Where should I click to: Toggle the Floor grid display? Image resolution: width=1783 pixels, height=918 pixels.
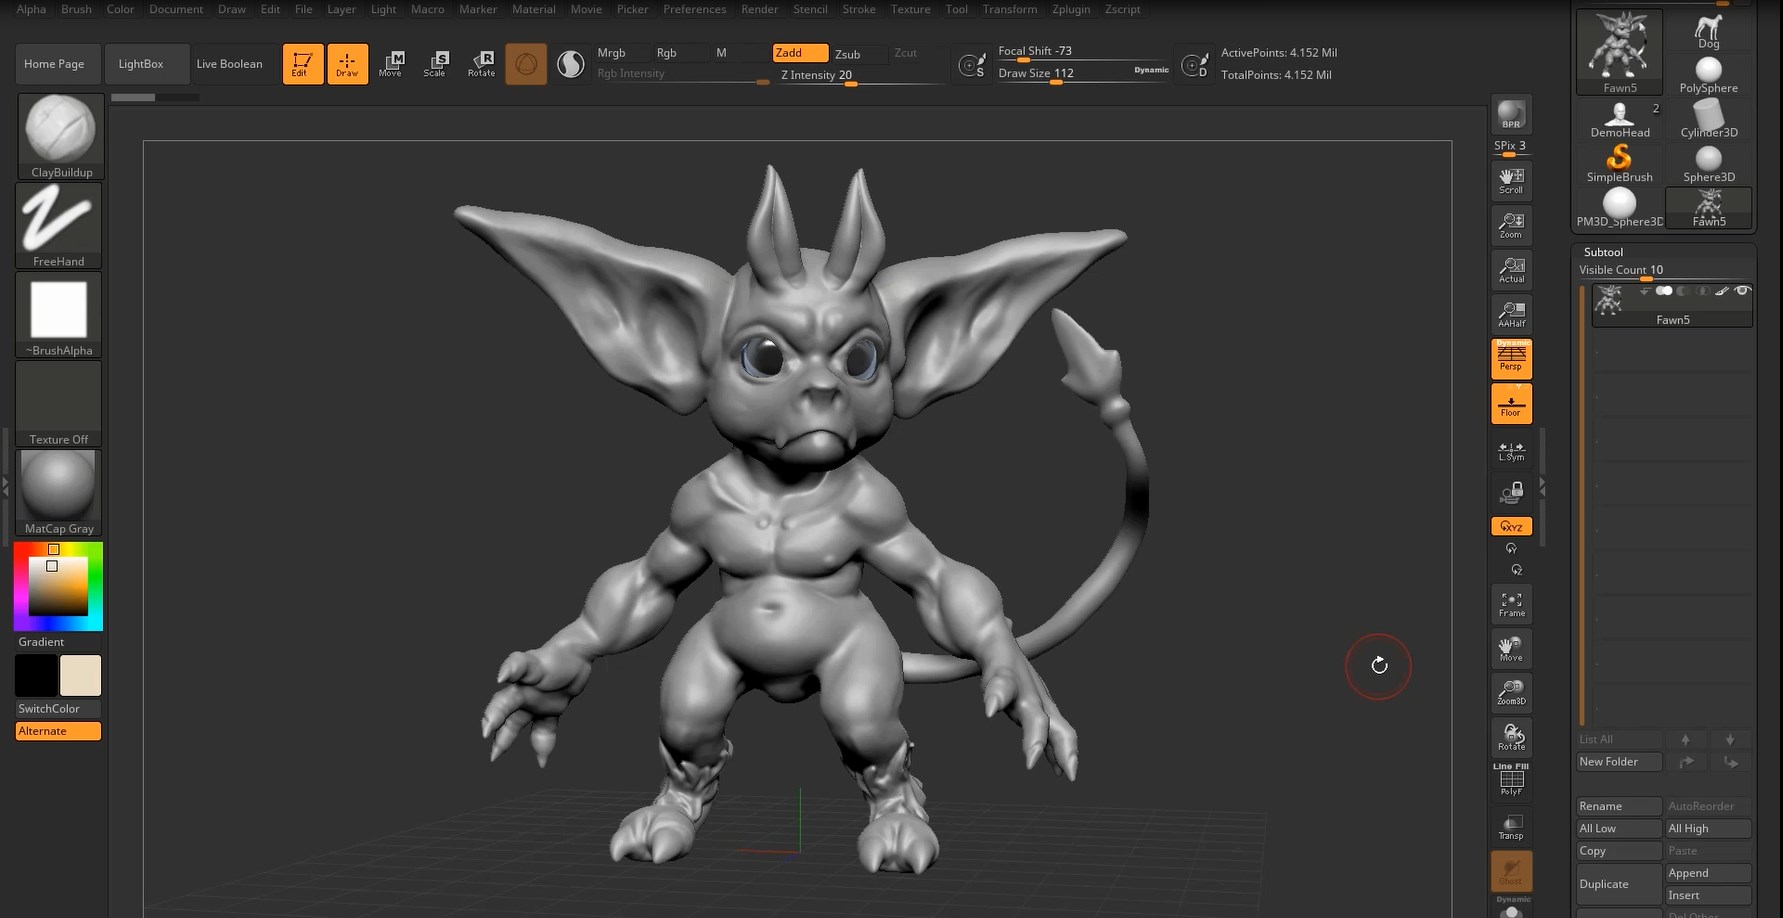[1511, 403]
